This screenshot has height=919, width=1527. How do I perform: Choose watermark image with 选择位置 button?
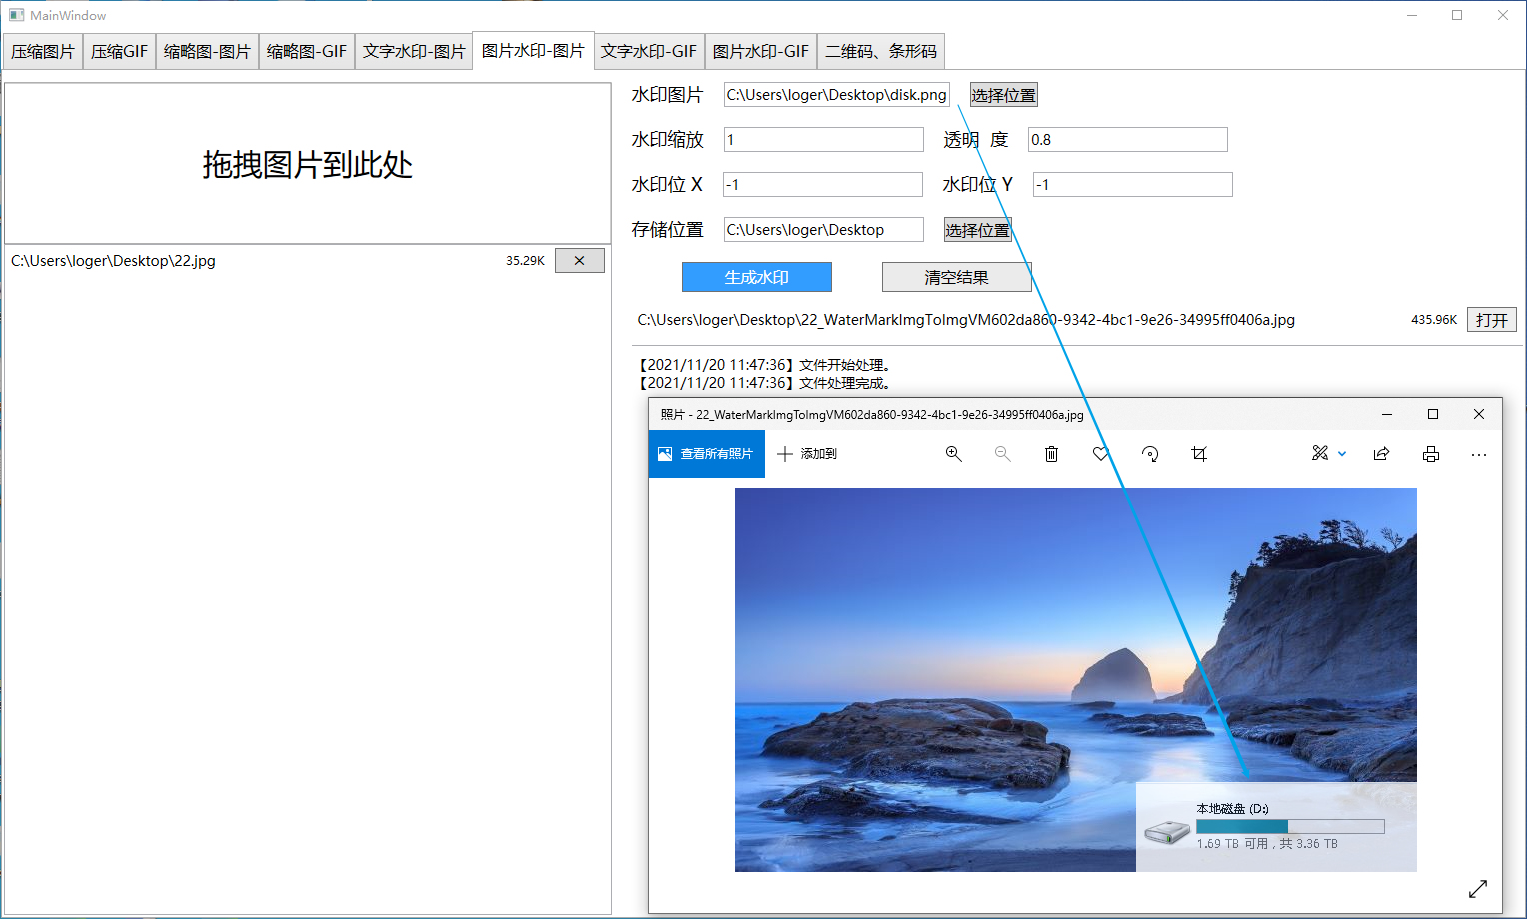1004,95
